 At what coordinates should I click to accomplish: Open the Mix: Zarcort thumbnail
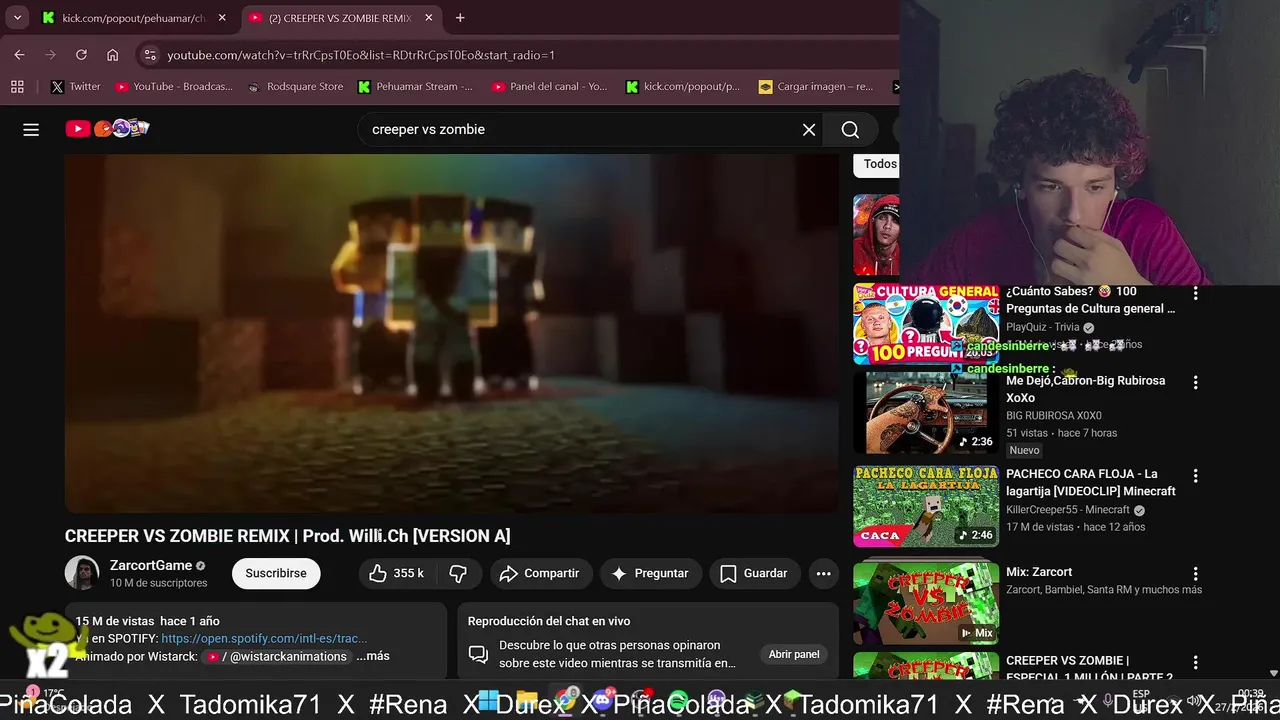coord(926,603)
